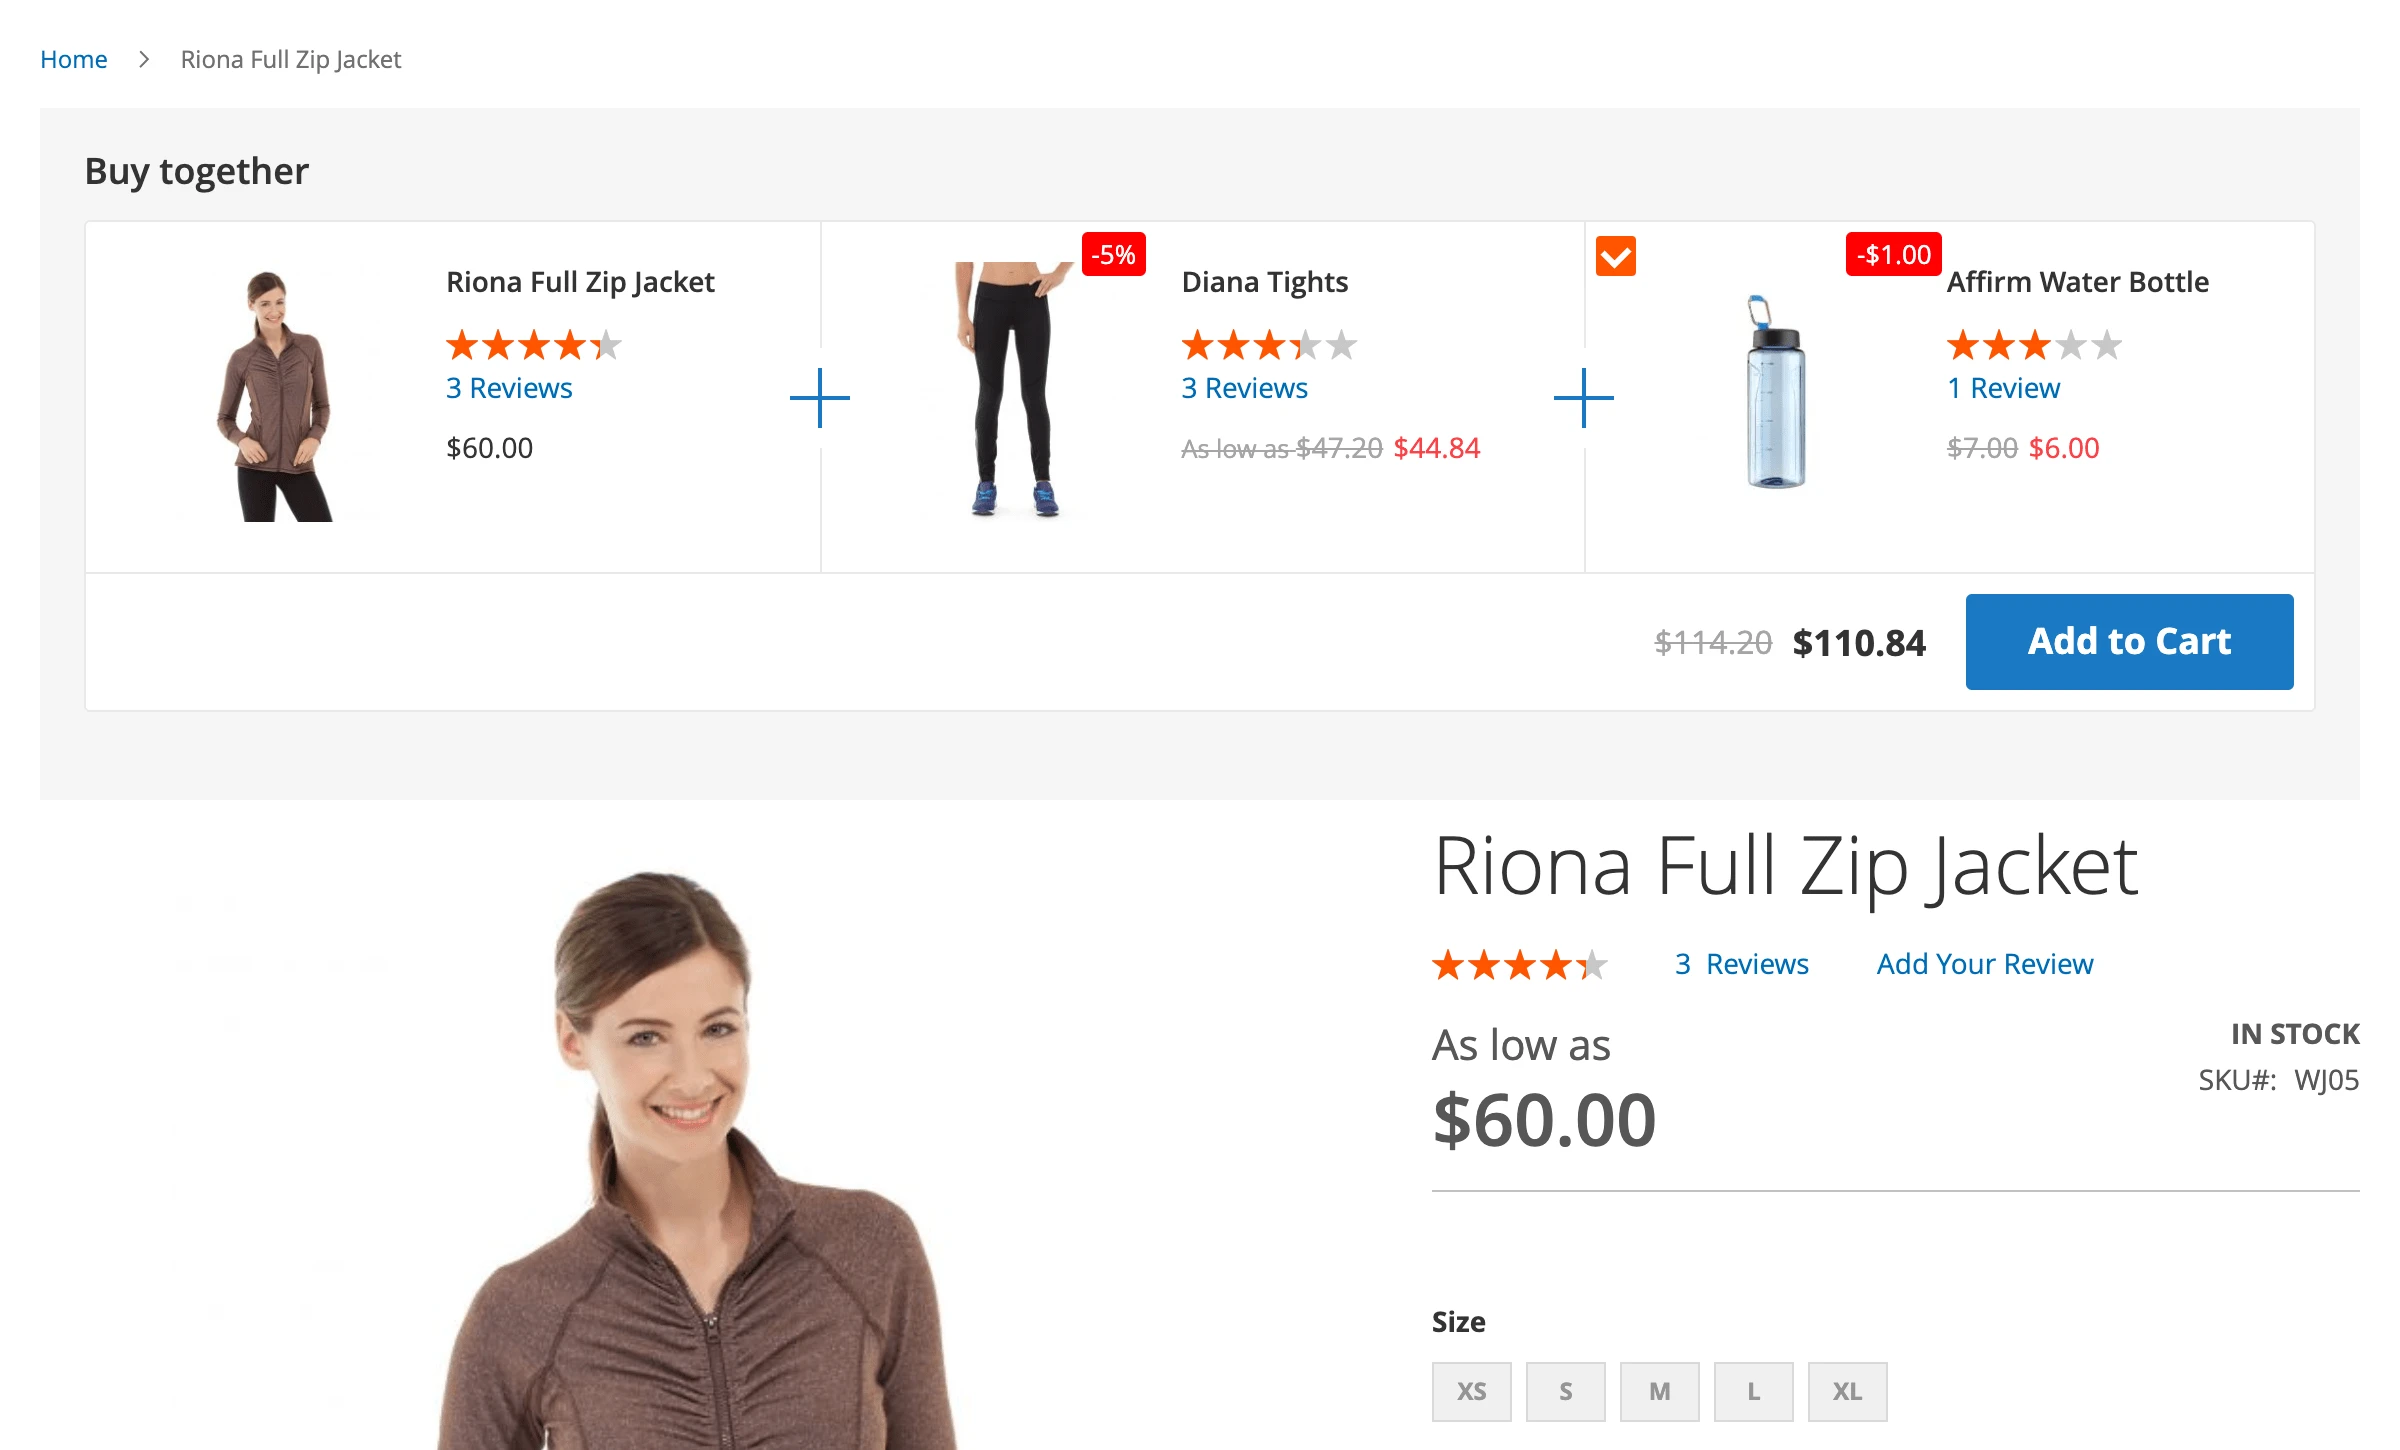Choose size XL option
The image size is (2400, 1450).
click(x=1847, y=1391)
